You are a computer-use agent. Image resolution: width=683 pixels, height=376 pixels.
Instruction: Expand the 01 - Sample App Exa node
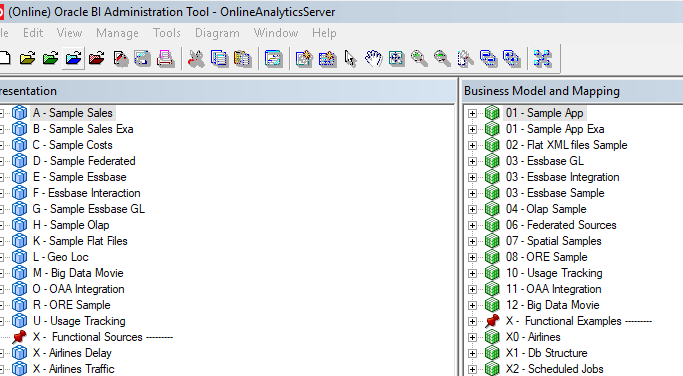[x=472, y=129]
